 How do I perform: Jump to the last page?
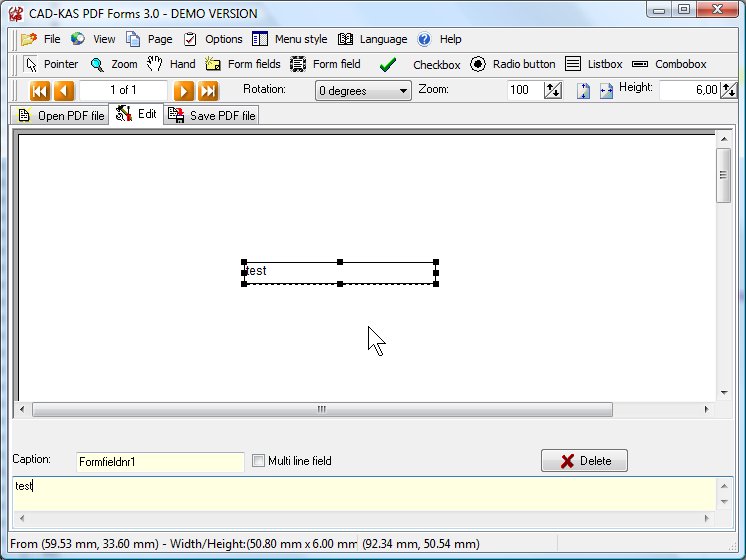click(208, 91)
